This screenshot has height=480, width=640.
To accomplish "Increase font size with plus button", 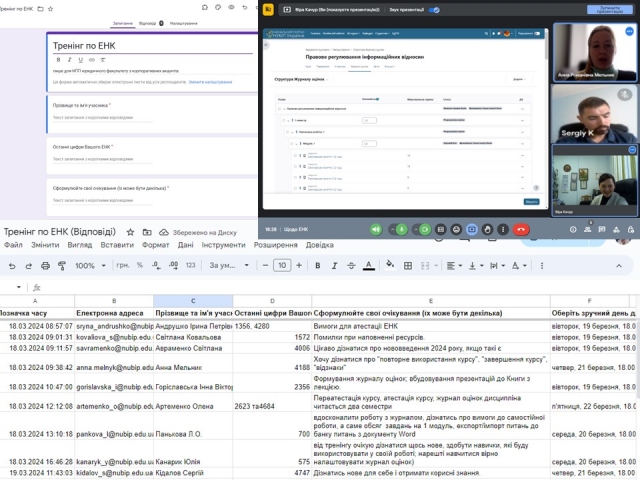I will tap(296, 265).
